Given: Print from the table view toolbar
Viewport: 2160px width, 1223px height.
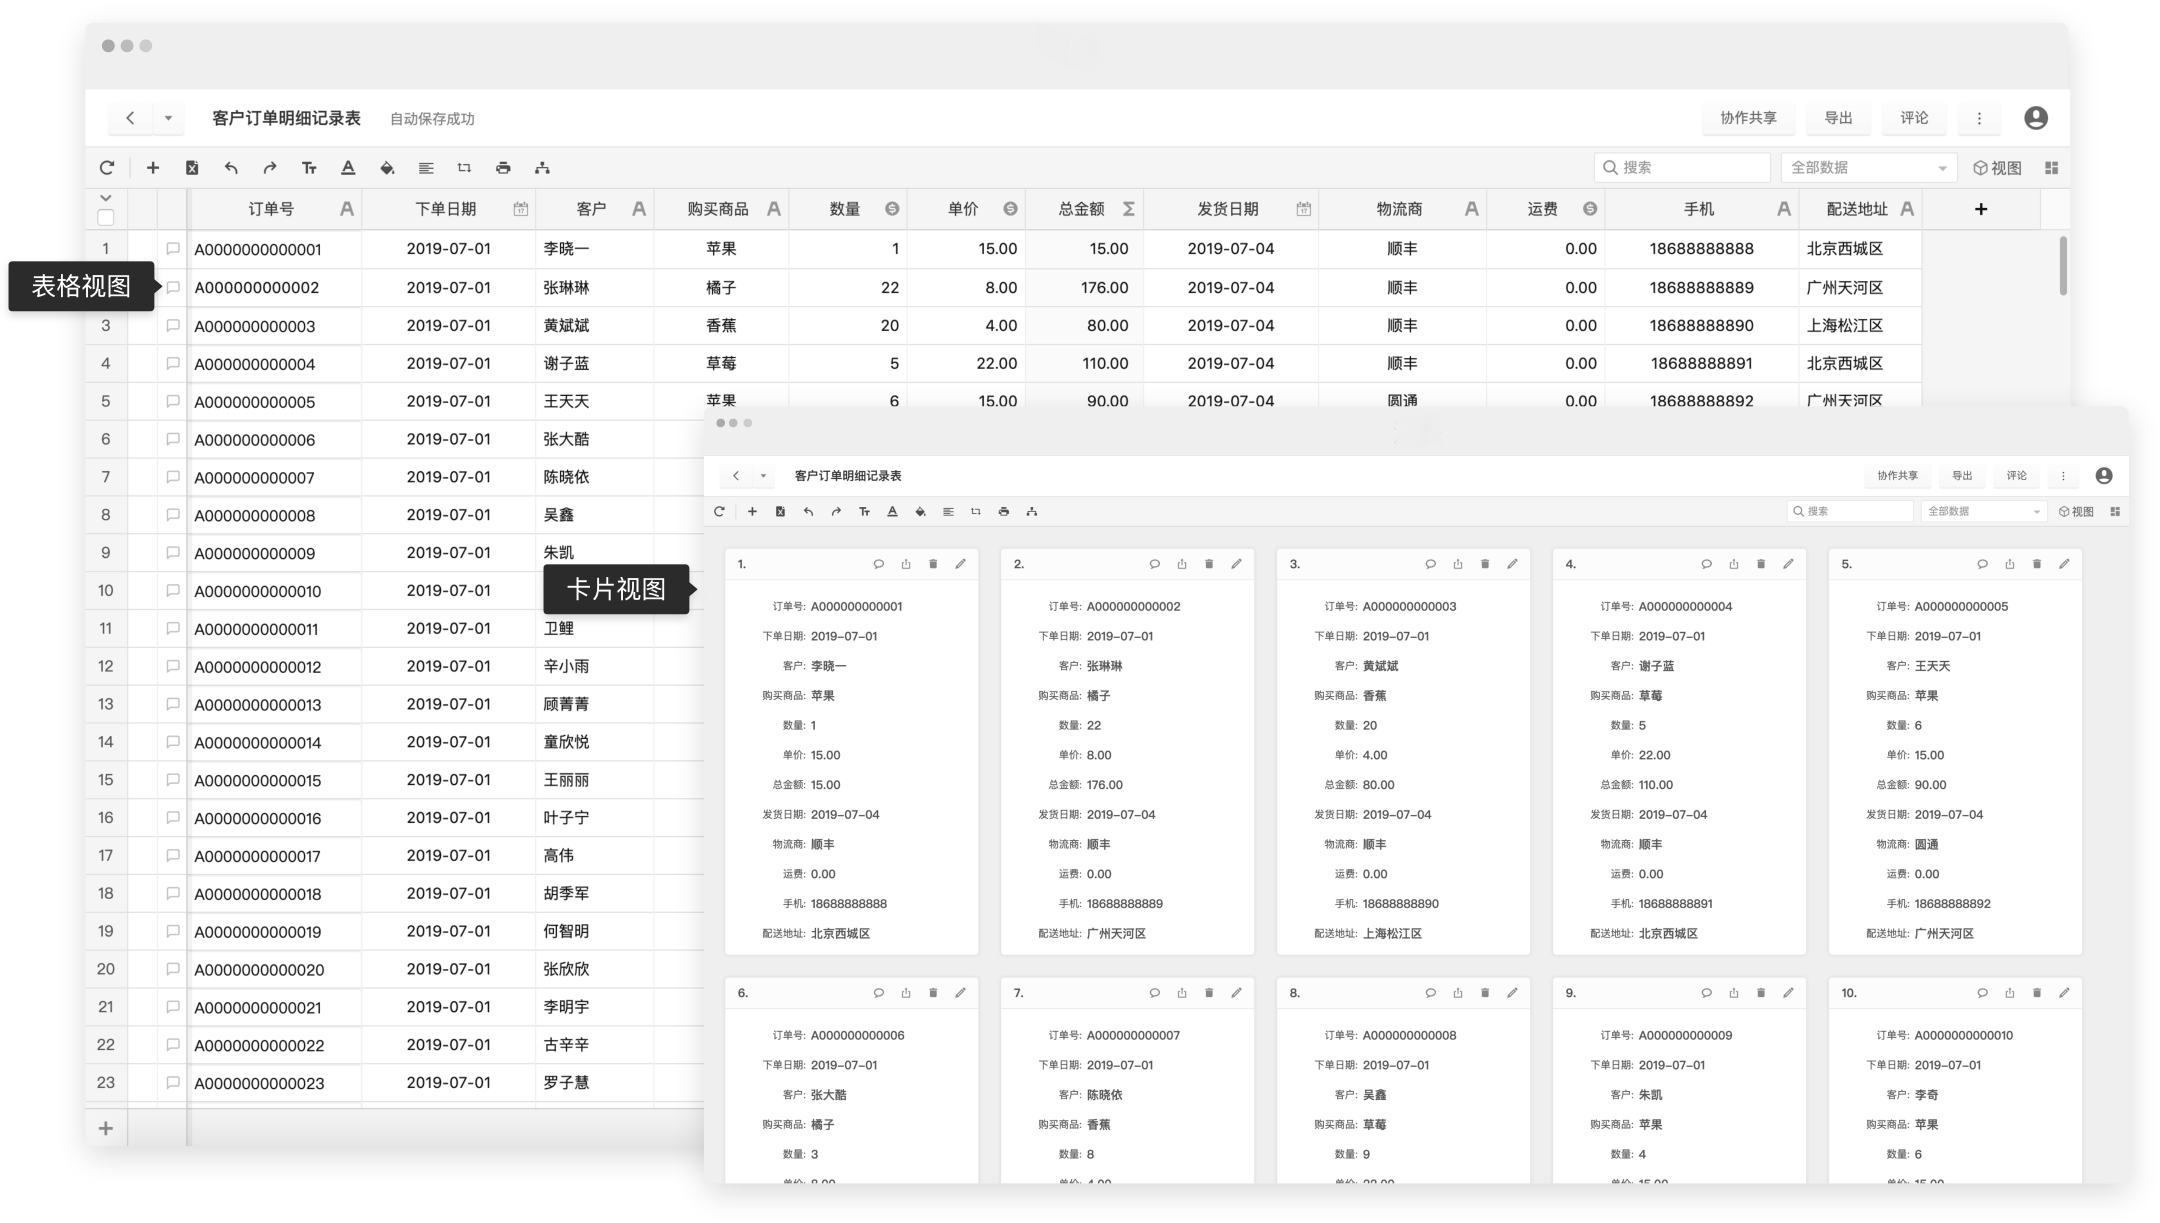Looking at the screenshot, I should click(503, 168).
